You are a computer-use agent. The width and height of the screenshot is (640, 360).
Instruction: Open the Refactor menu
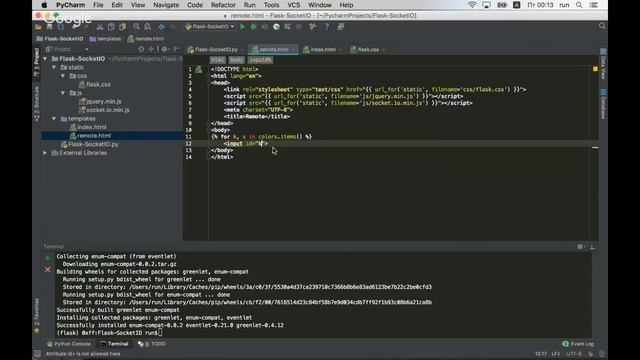(x=223, y=5)
